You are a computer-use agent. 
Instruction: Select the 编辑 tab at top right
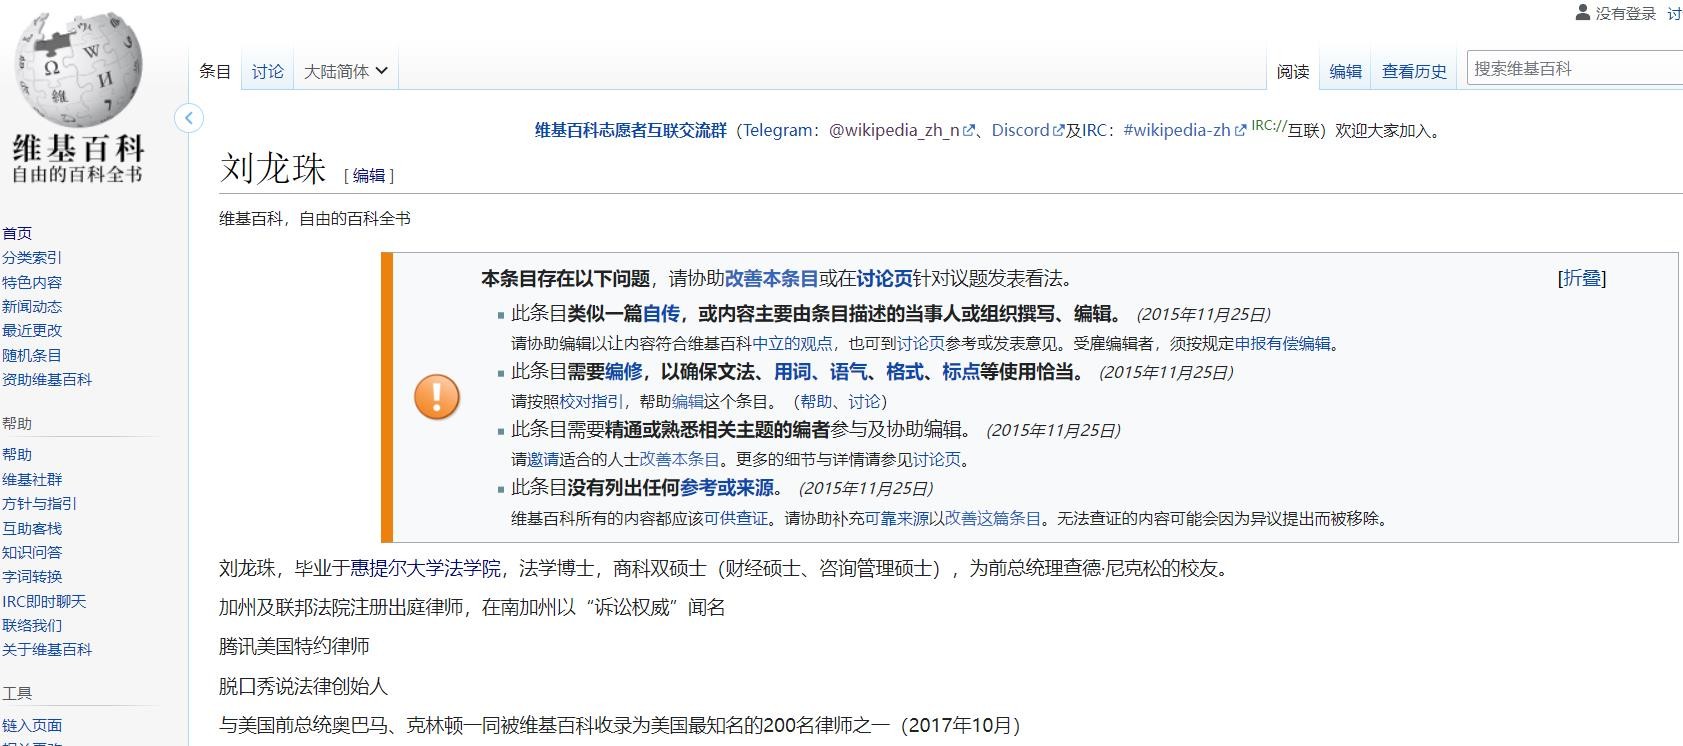point(1345,71)
